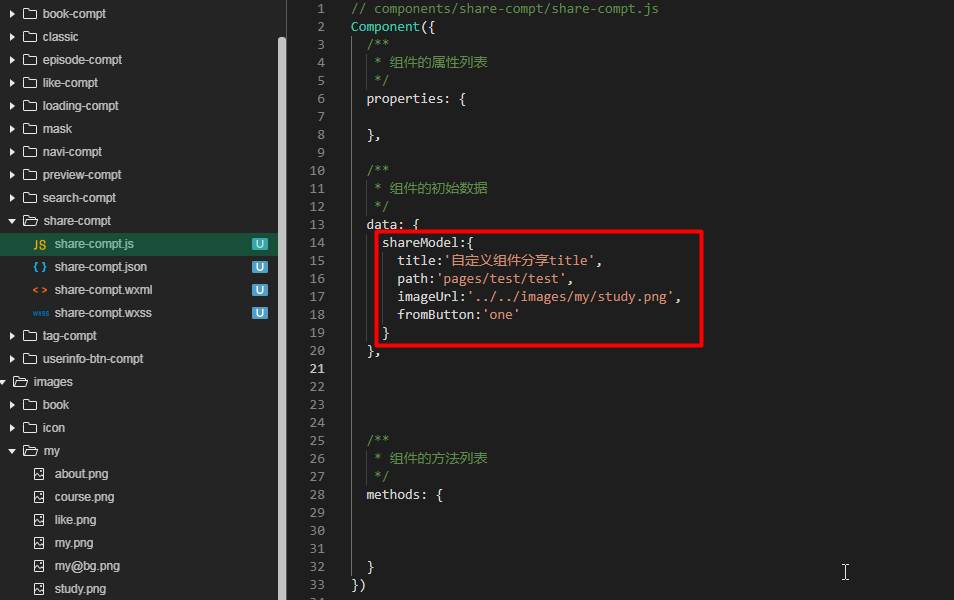The height and width of the screenshot is (600, 954).
Task: Click the 'shareModel:{' code line
Action: click(428, 243)
